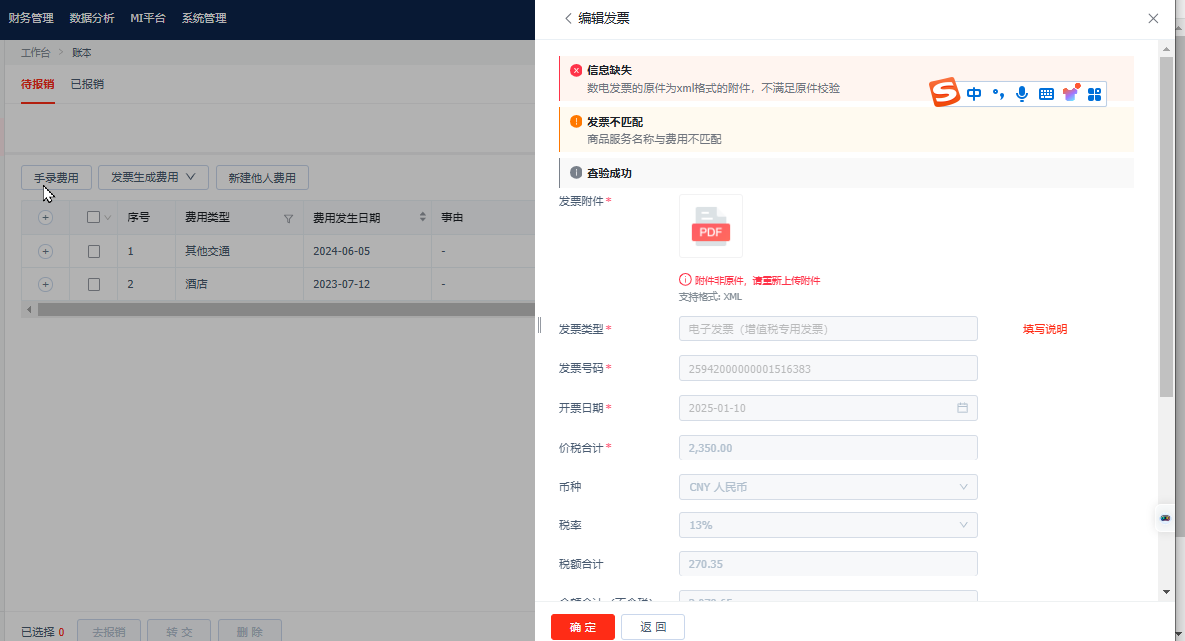Click the Sogou input method logo
The height and width of the screenshot is (641, 1185).
tap(944, 92)
